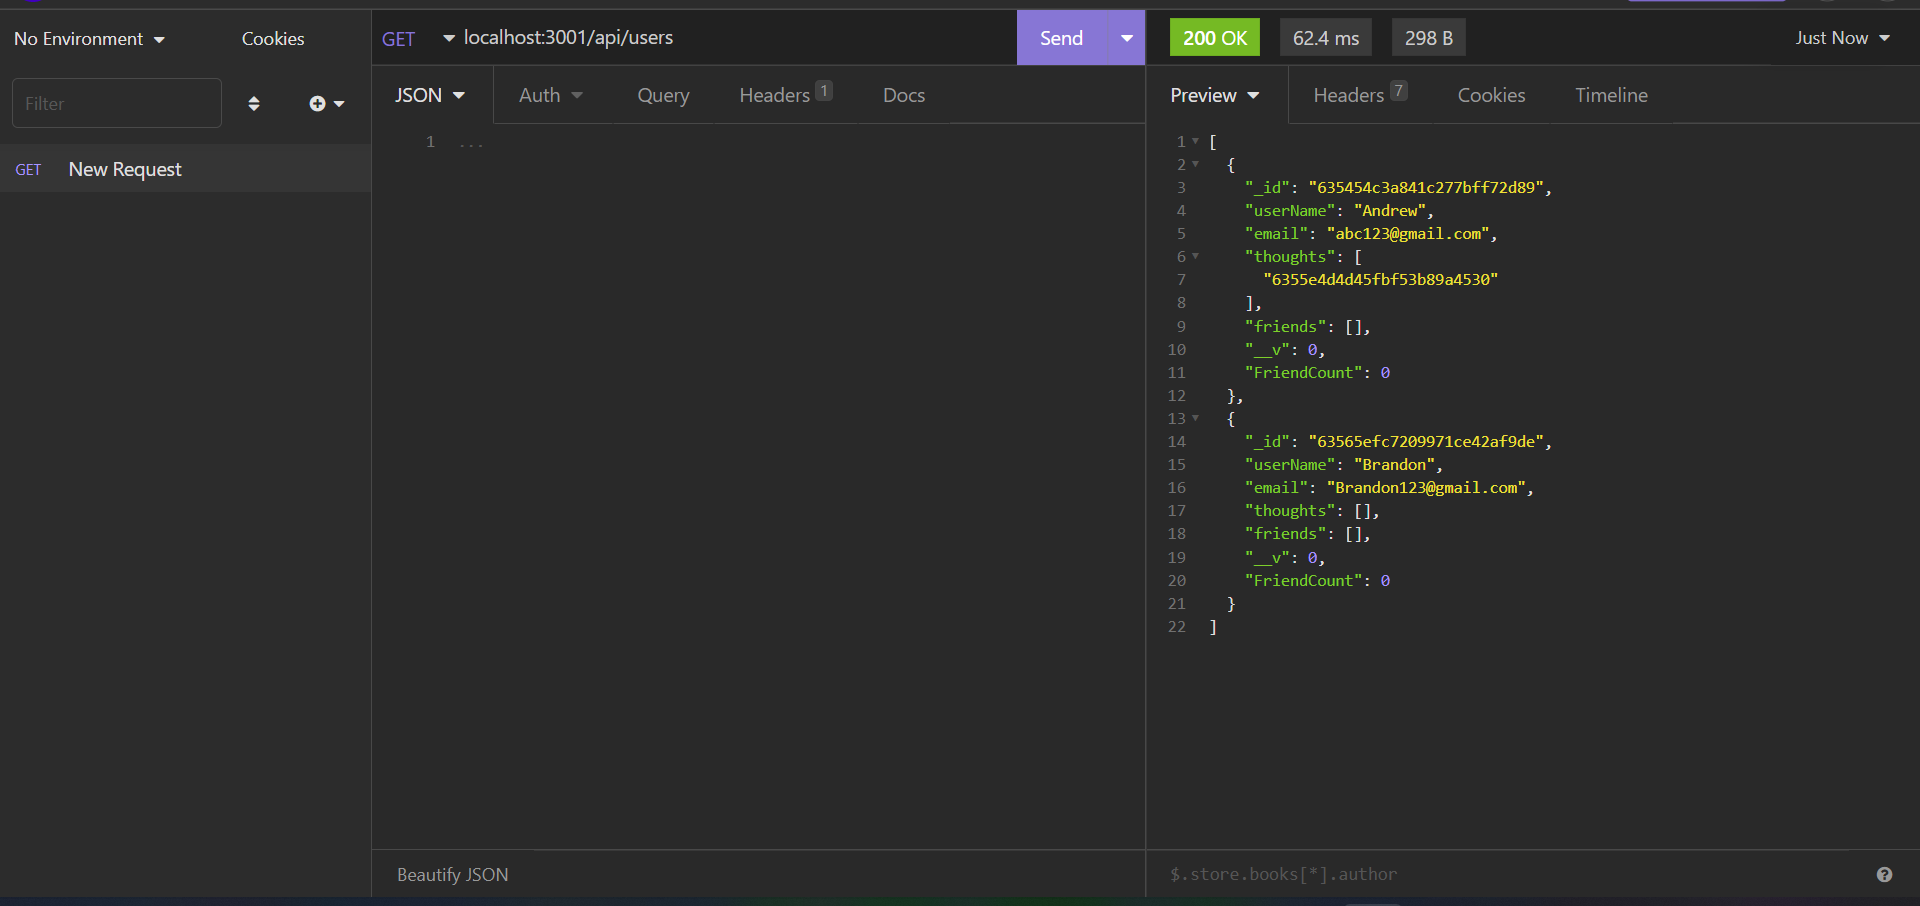Switch to the Timeline tab
This screenshot has height=906, width=1920.
click(x=1611, y=95)
